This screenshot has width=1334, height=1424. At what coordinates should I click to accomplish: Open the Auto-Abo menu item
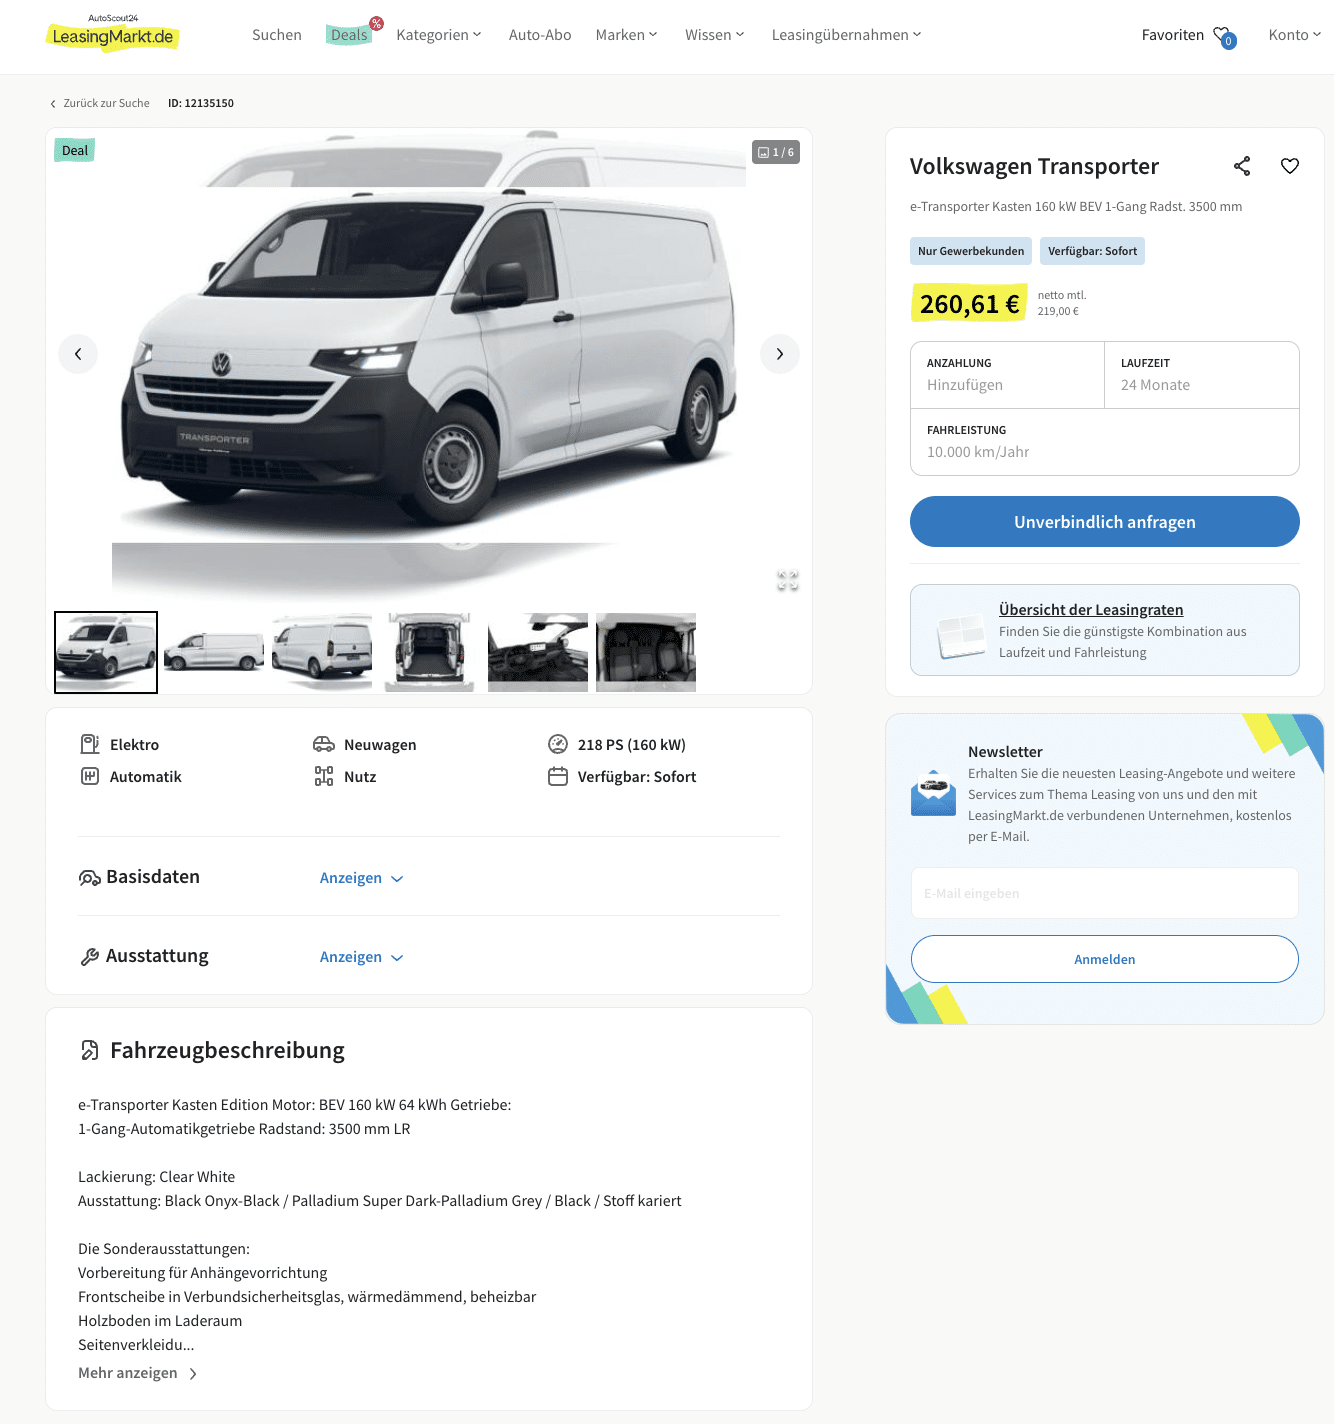540,35
